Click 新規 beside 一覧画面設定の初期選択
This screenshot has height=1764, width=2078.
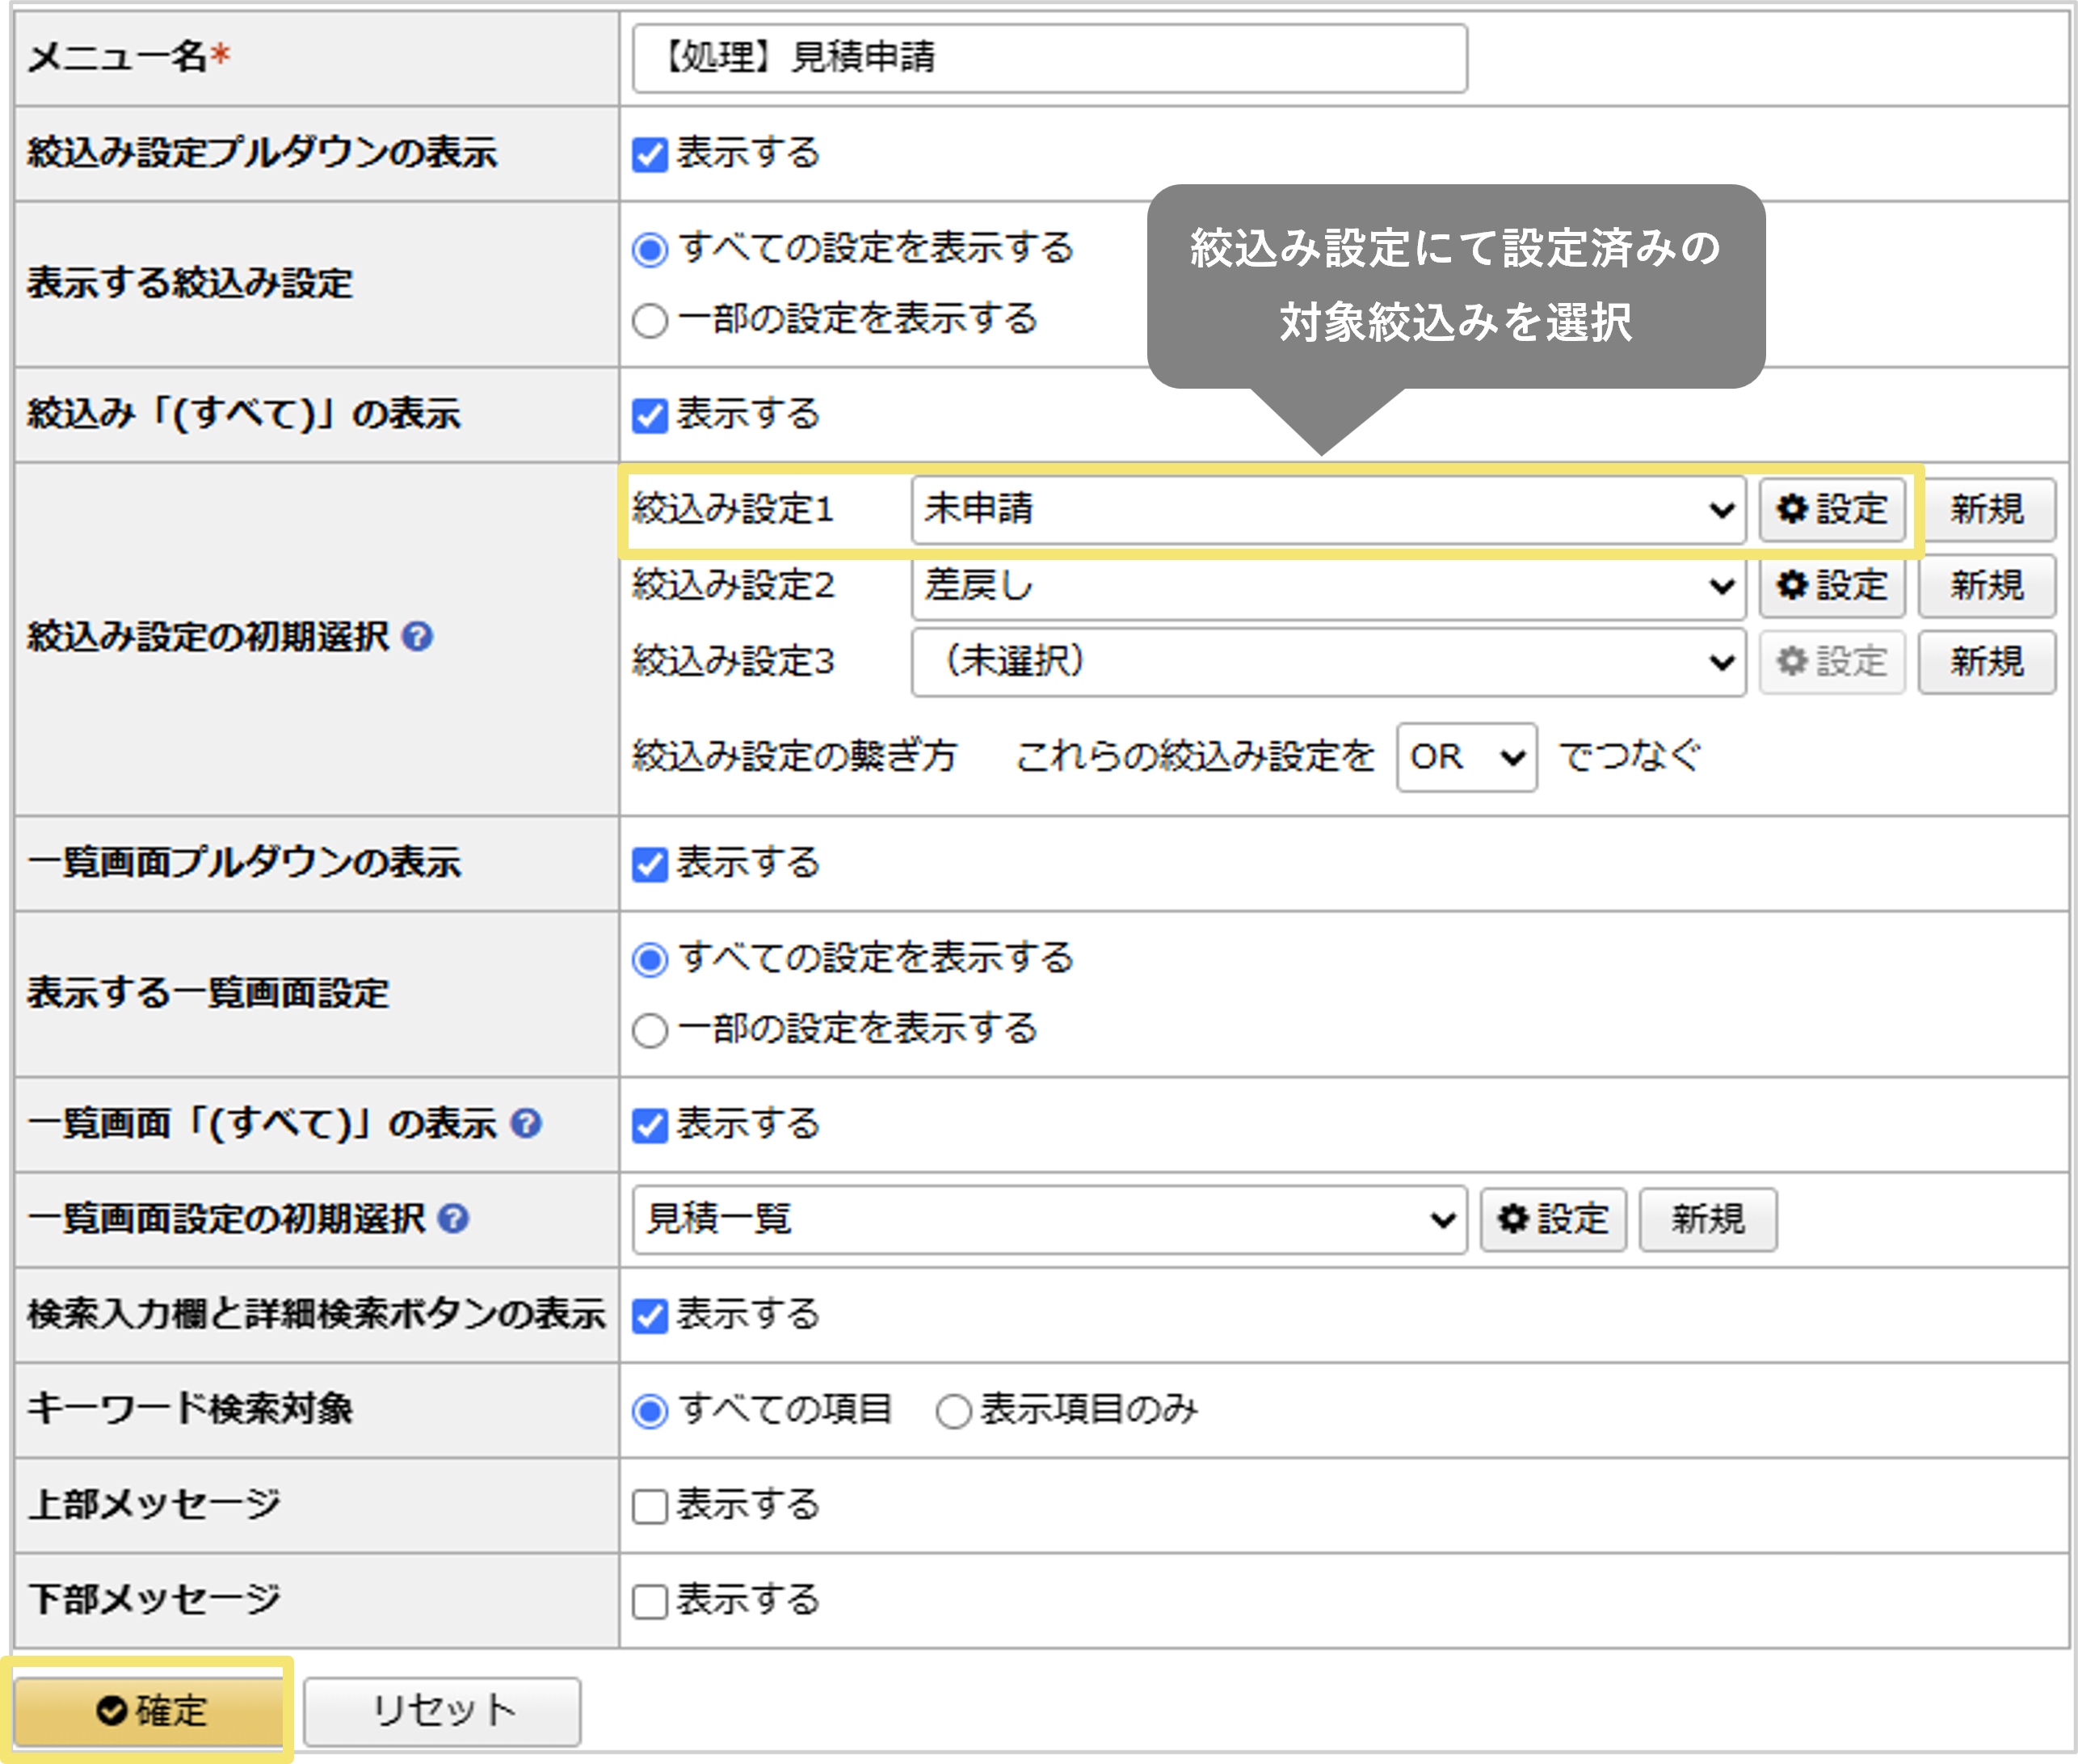pos(1707,1219)
